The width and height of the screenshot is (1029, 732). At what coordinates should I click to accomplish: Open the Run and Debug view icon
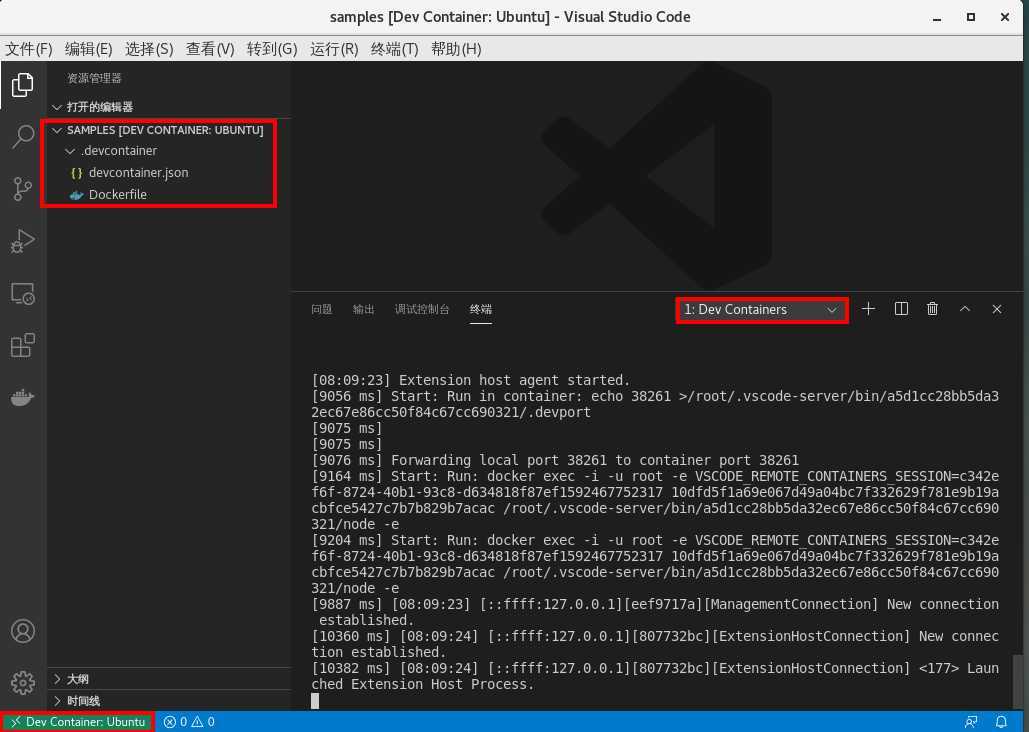tap(22, 241)
